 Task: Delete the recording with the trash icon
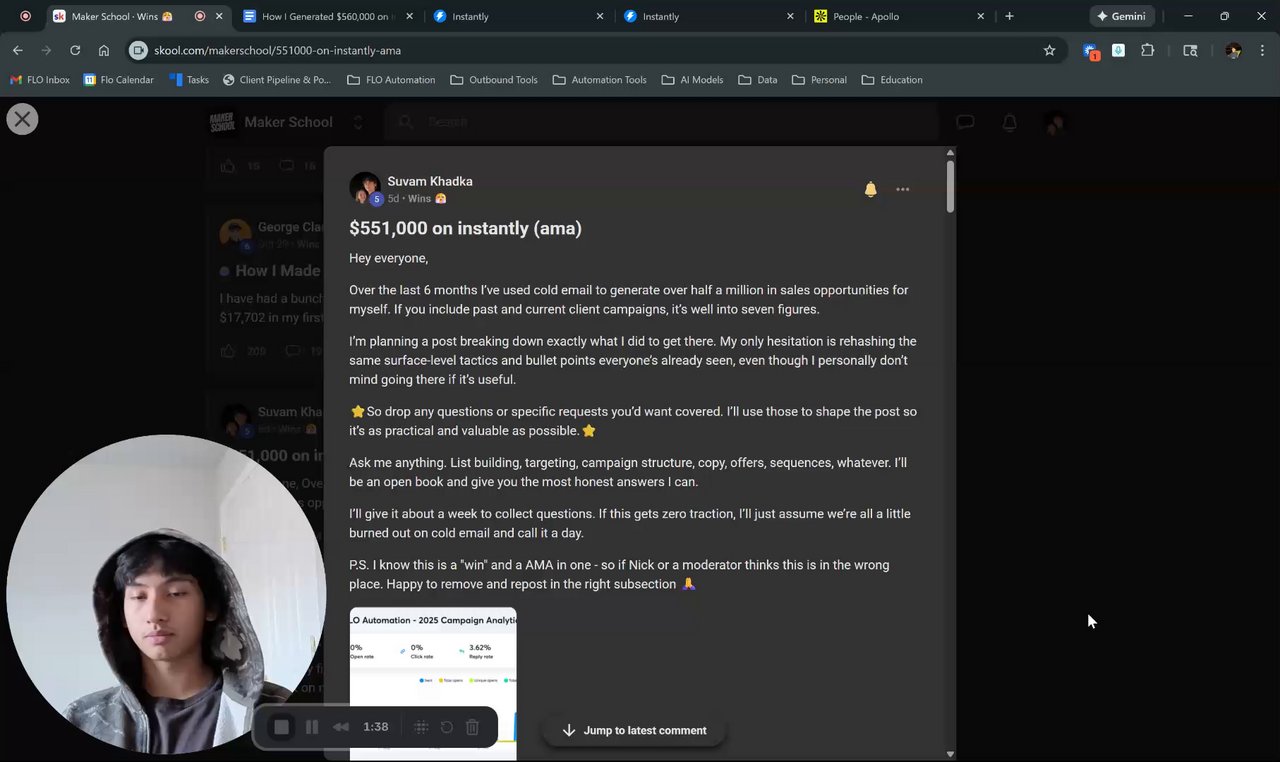tap(473, 727)
